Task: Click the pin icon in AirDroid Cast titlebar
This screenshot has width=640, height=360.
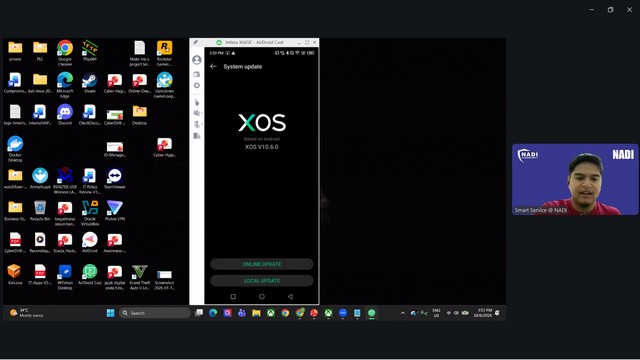Action: [x=196, y=42]
